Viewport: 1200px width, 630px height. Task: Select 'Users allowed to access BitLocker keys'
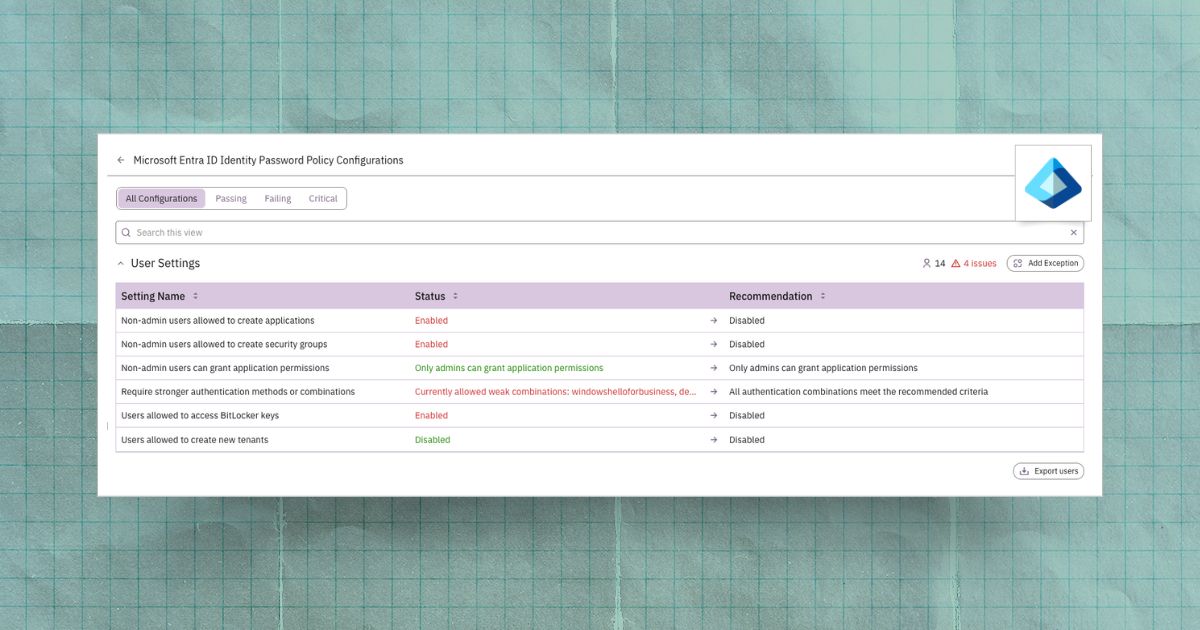point(200,416)
